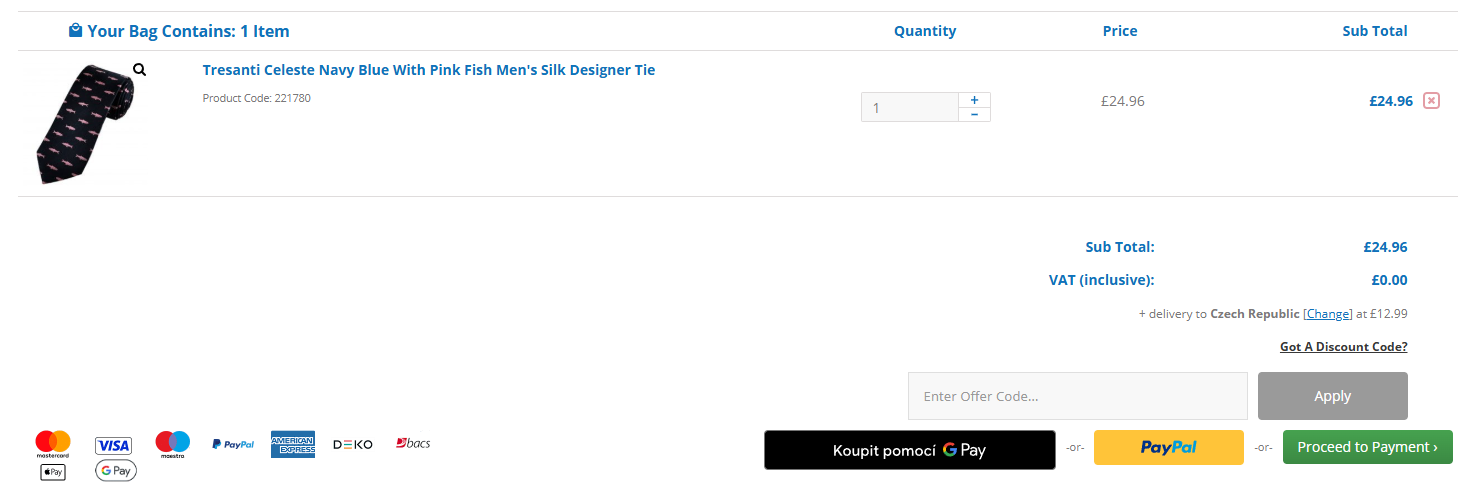This screenshot has height=487, width=1479.
Task: Click the Visa payment icon
Action: 113,445
